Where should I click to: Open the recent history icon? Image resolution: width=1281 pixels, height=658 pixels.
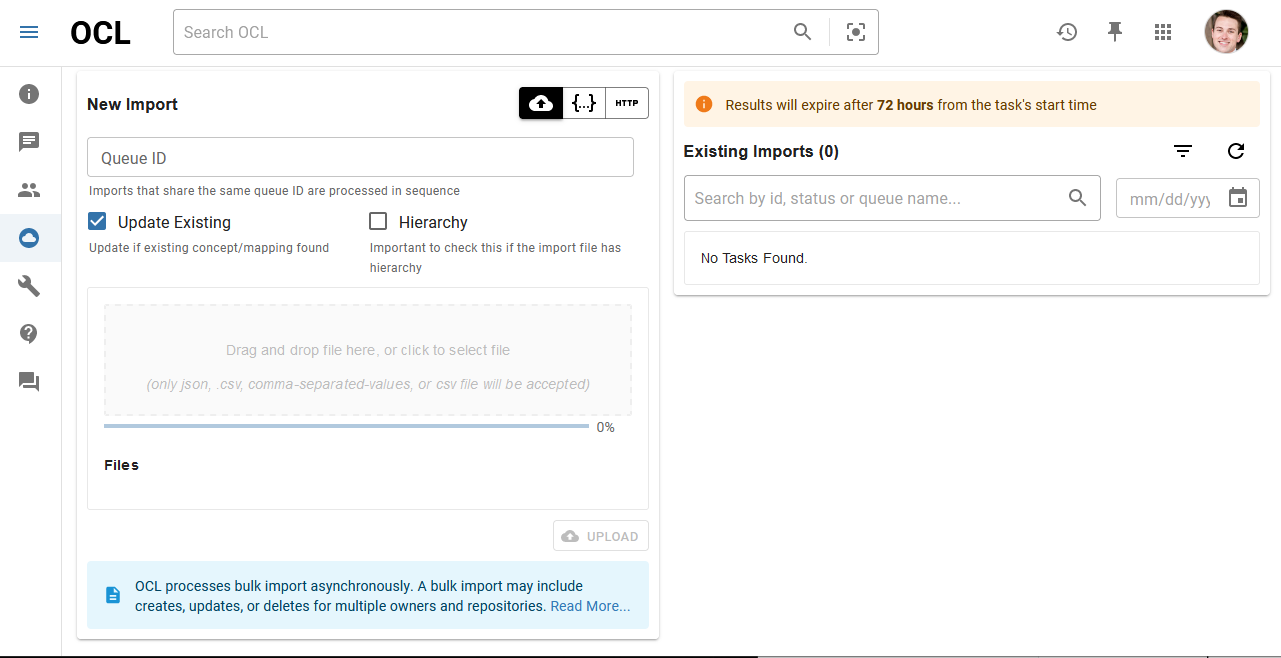(1067, 32)
